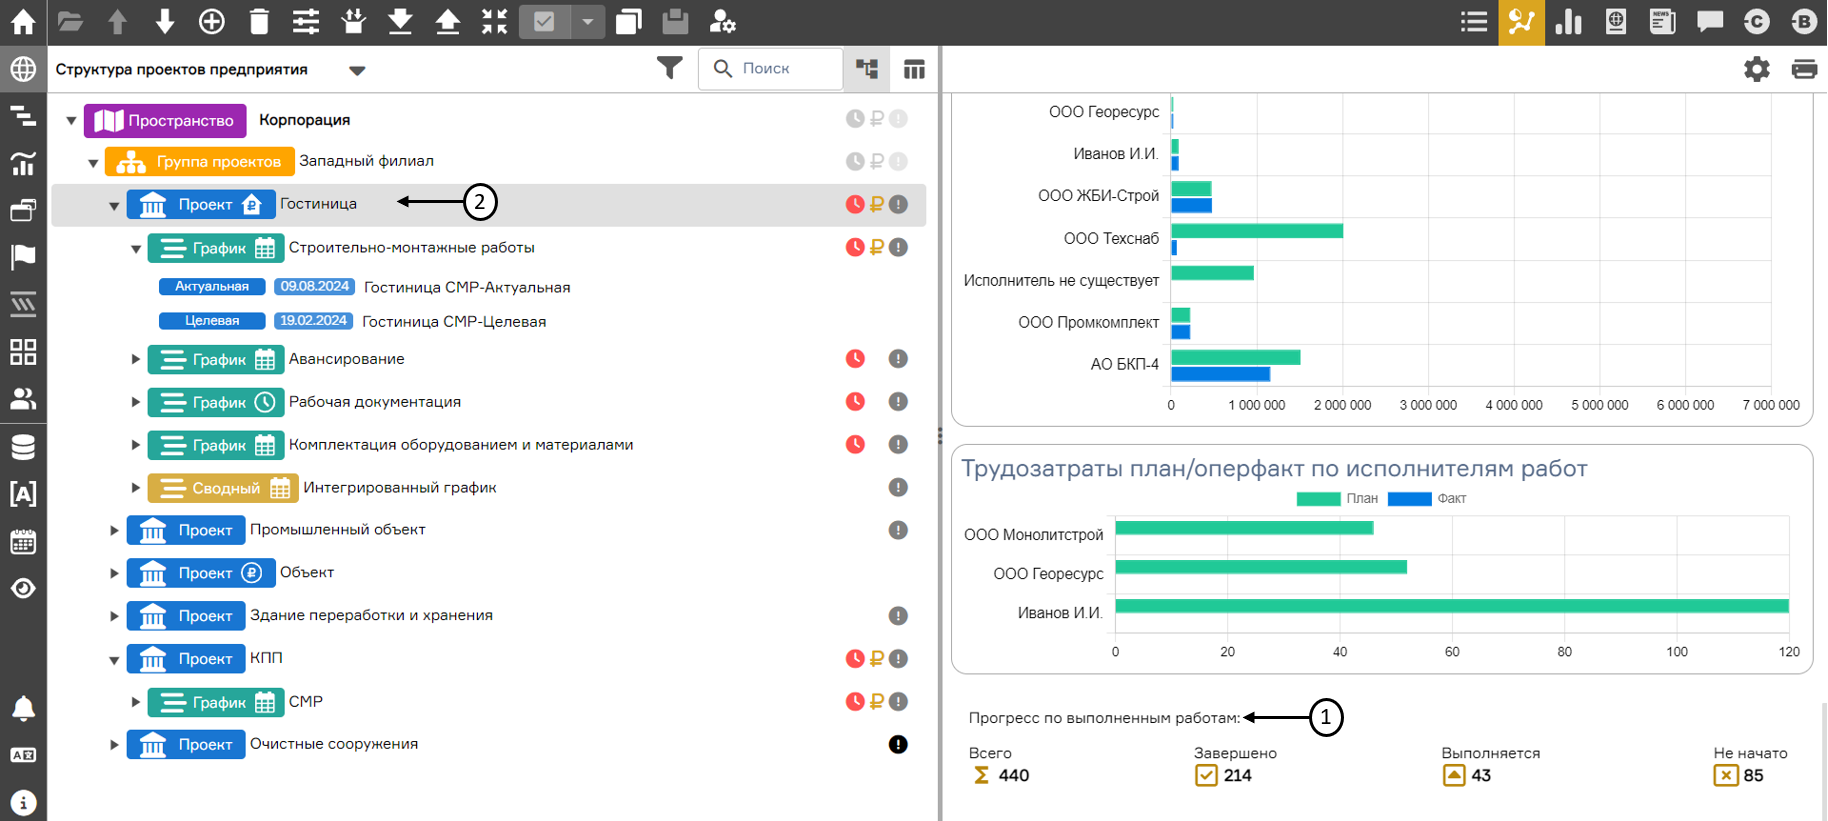Collapse Гостиница project node
This screenshot has height=821, width=1828.
pos(114,206)
